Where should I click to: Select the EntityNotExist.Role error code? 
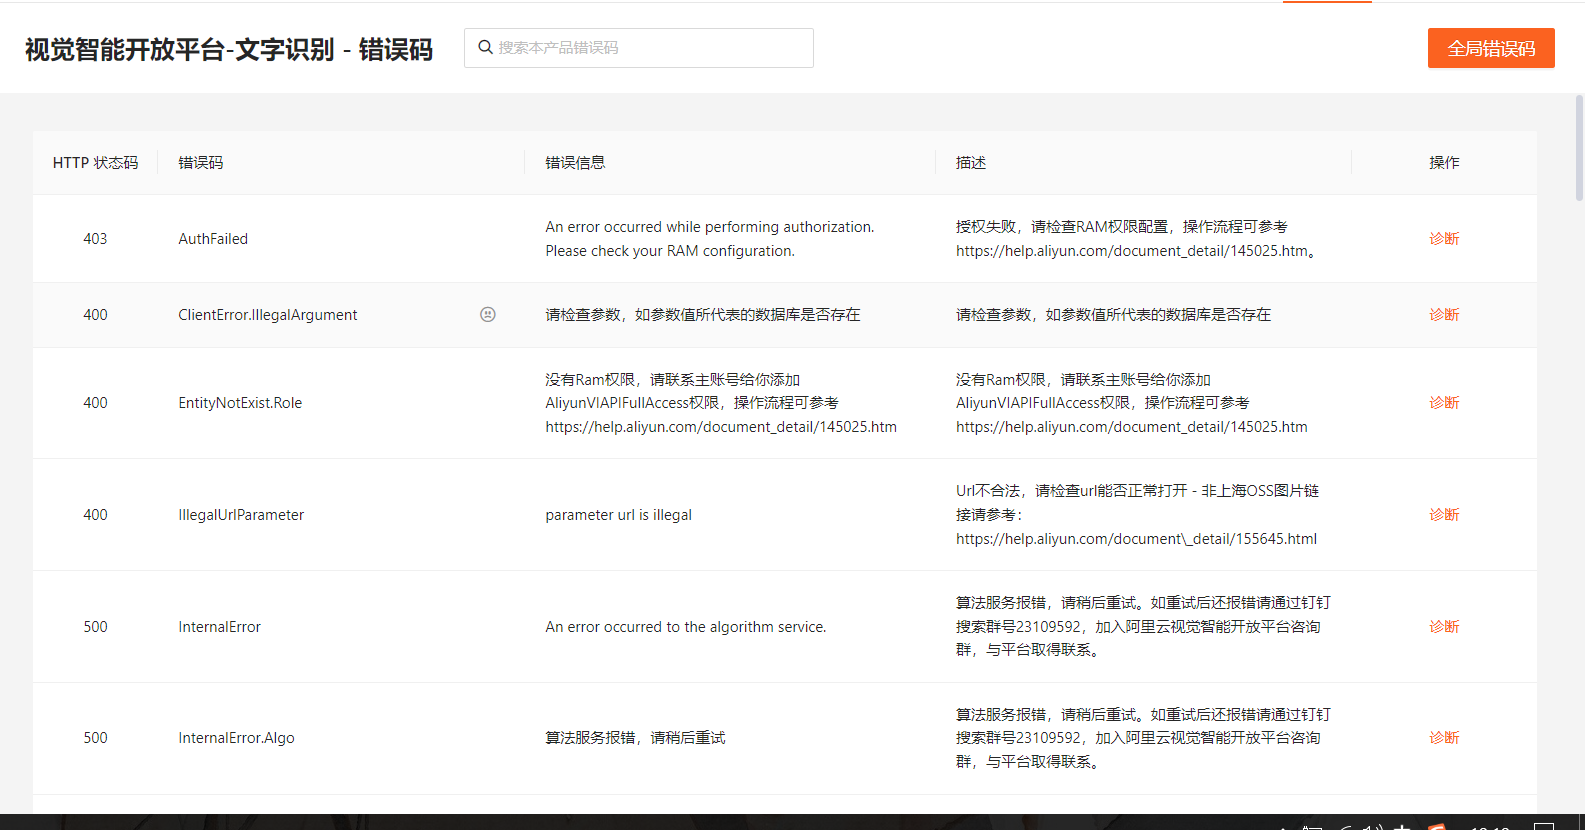click(x=240, y=403)
